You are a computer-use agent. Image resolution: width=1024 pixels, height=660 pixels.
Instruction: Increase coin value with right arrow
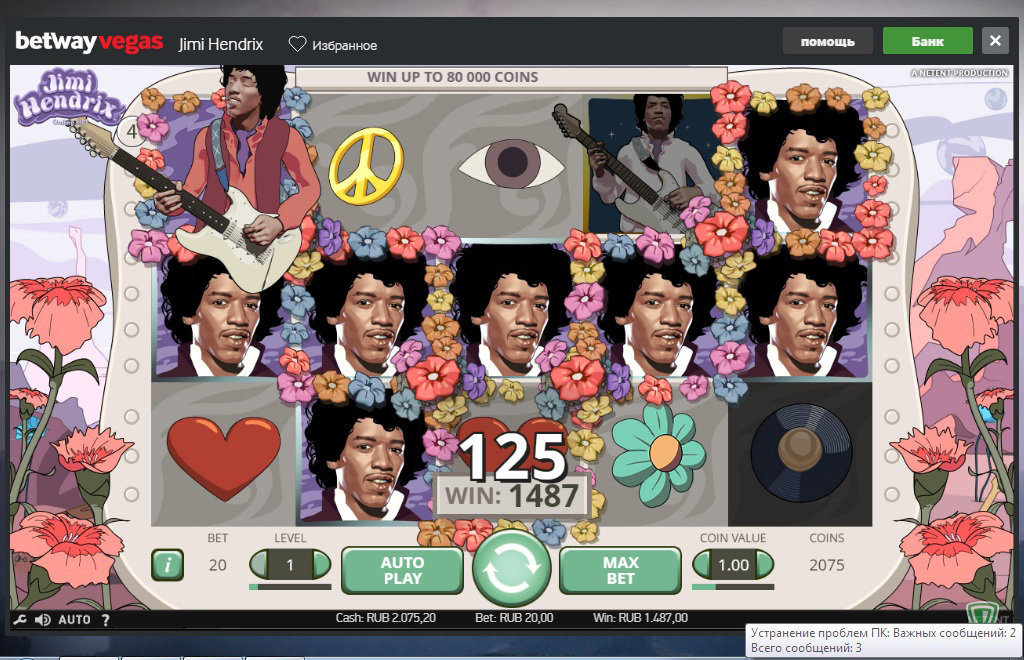(x=765, y=565)
